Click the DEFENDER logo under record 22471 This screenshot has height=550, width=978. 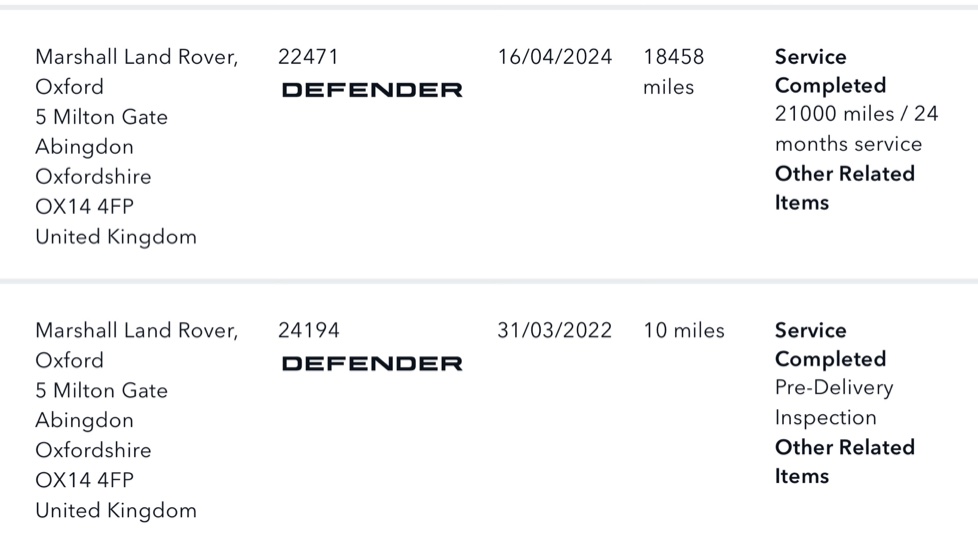click(372, 90)
